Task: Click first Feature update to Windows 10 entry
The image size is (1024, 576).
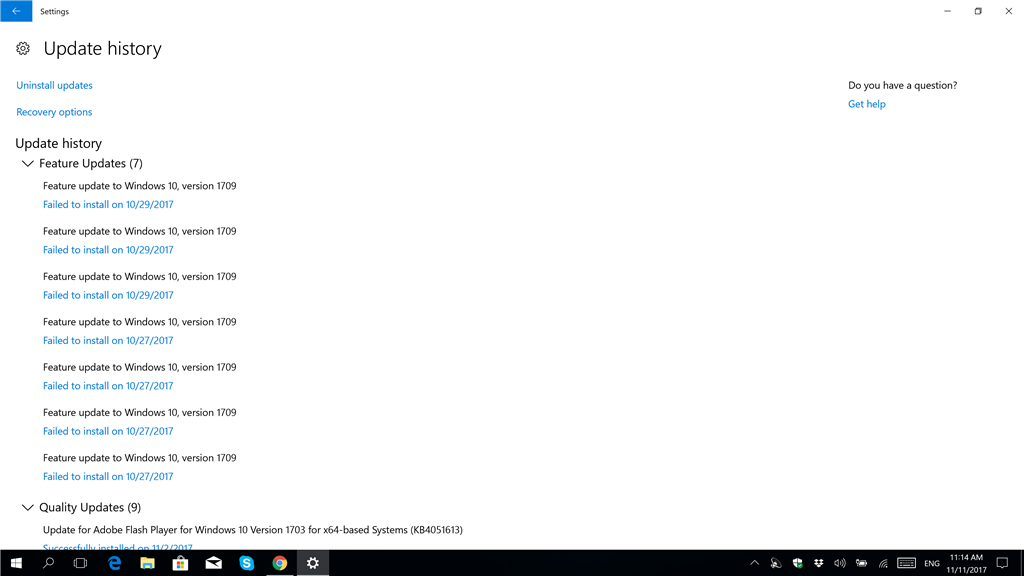Action: pos(140,186)
